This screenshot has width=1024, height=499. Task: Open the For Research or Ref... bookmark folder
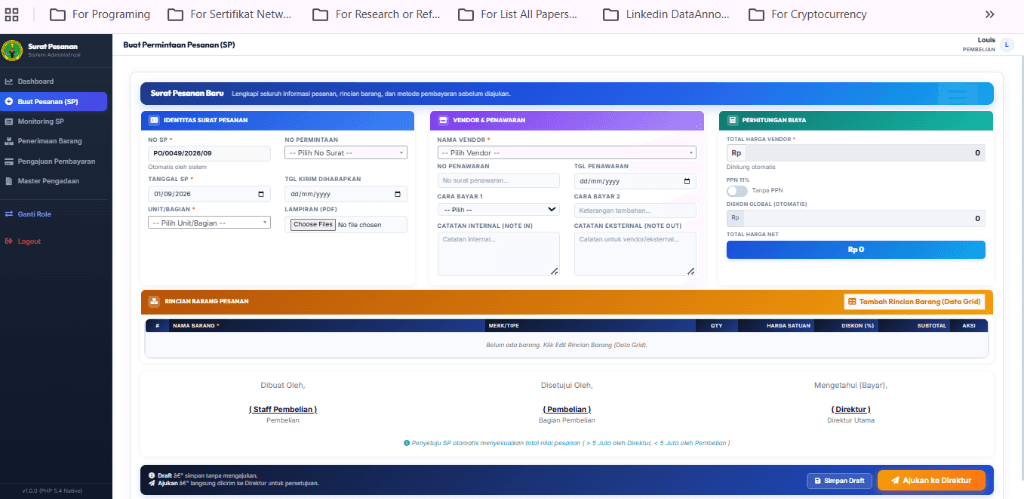pyautogui.click(x=376, y=14)
